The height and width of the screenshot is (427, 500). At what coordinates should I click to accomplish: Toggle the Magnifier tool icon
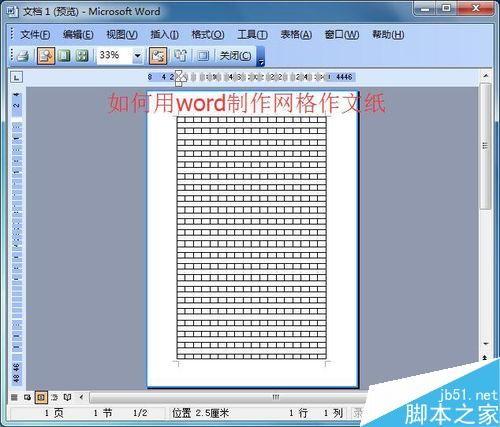46,56
